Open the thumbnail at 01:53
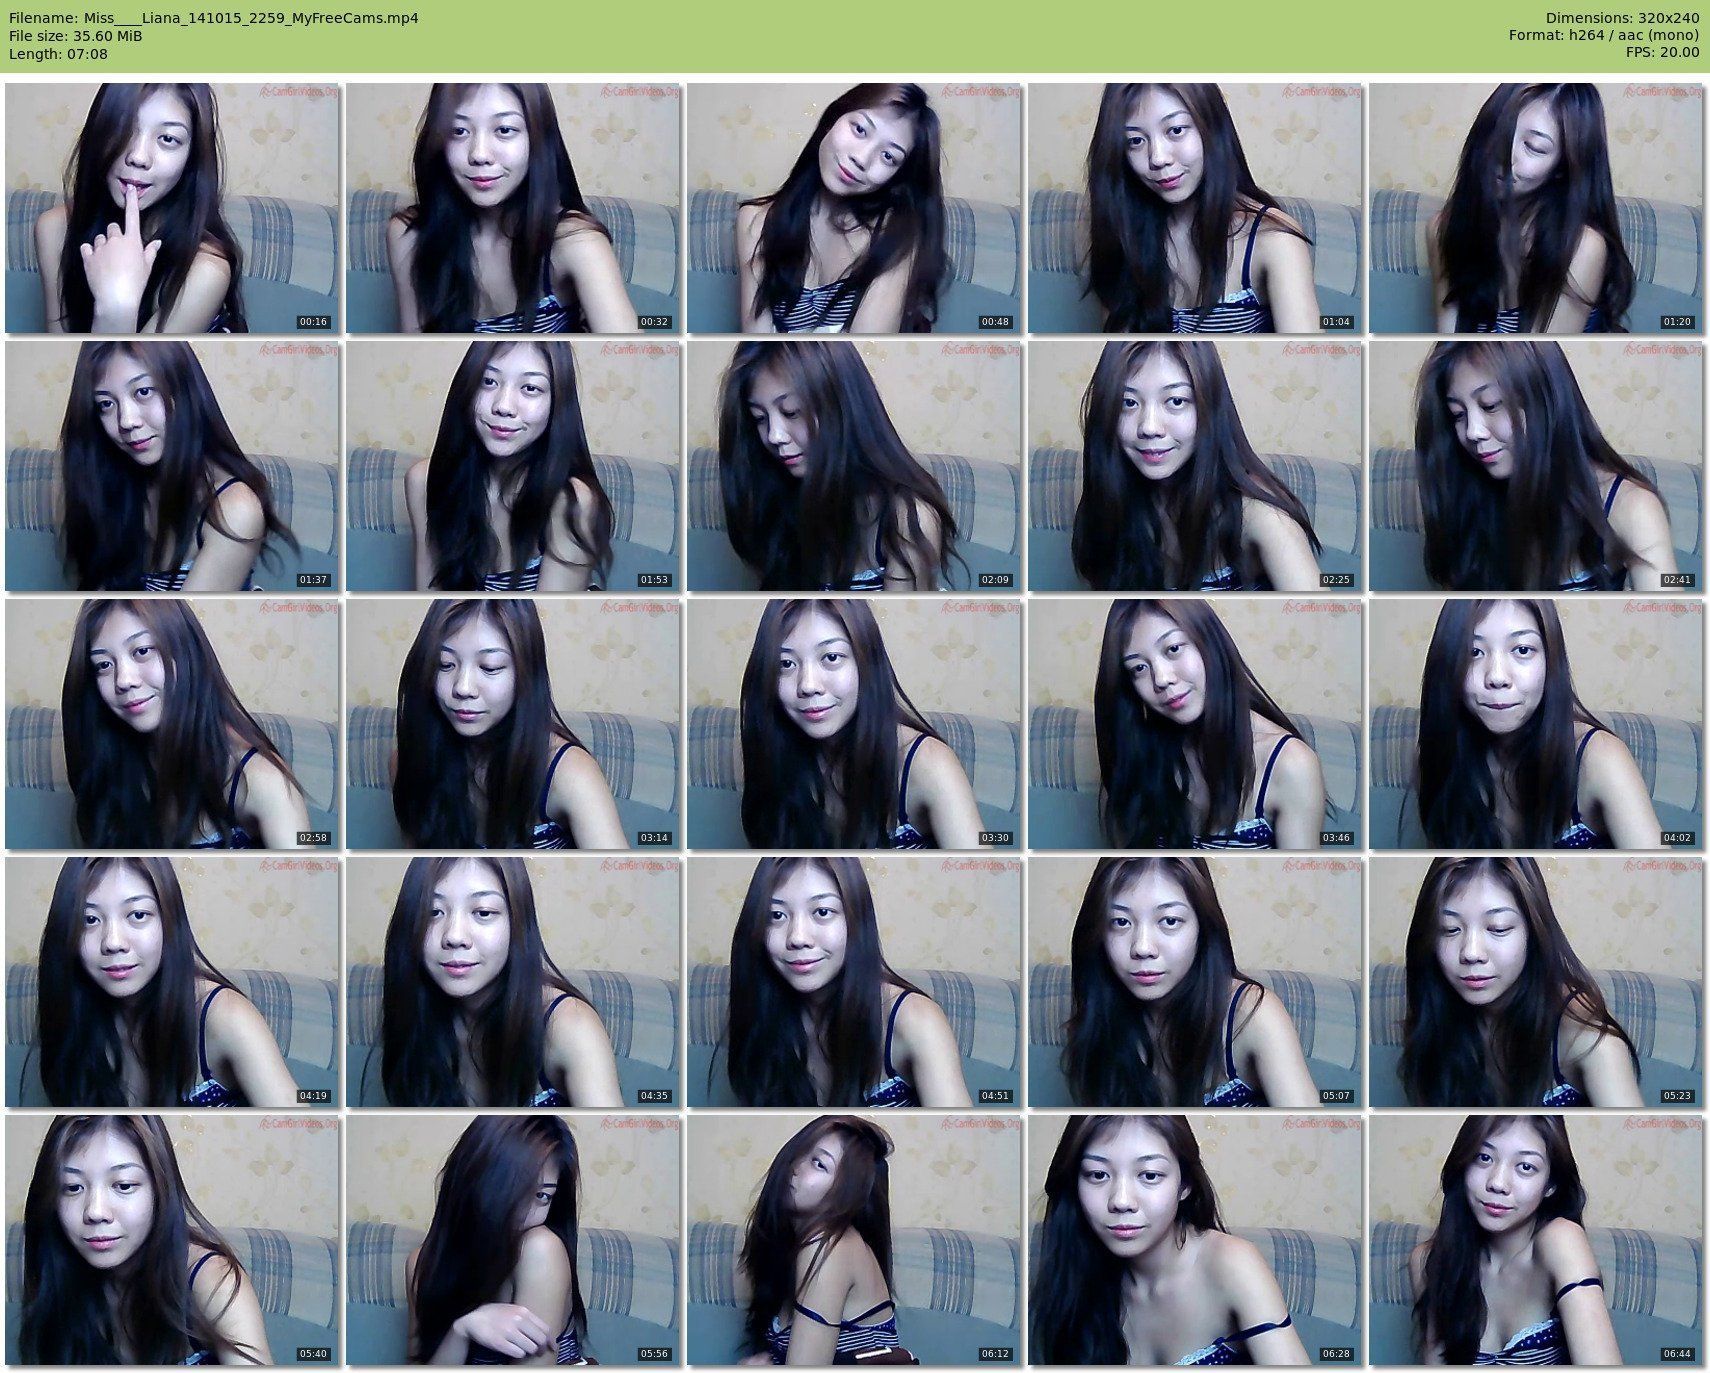This screenshot has height=1373, width=1710. [x=513, y=466]
